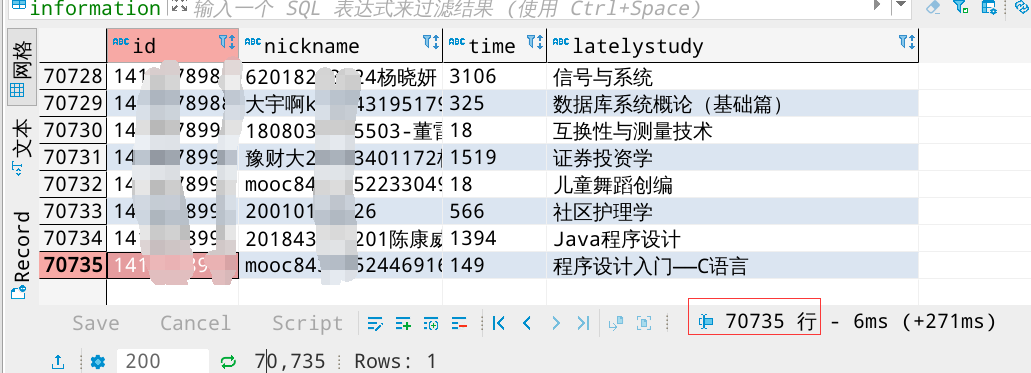The height and width of the screenshot is (373, 1031).
Task: Jump to the first row
Action: [x=498, y=323]
